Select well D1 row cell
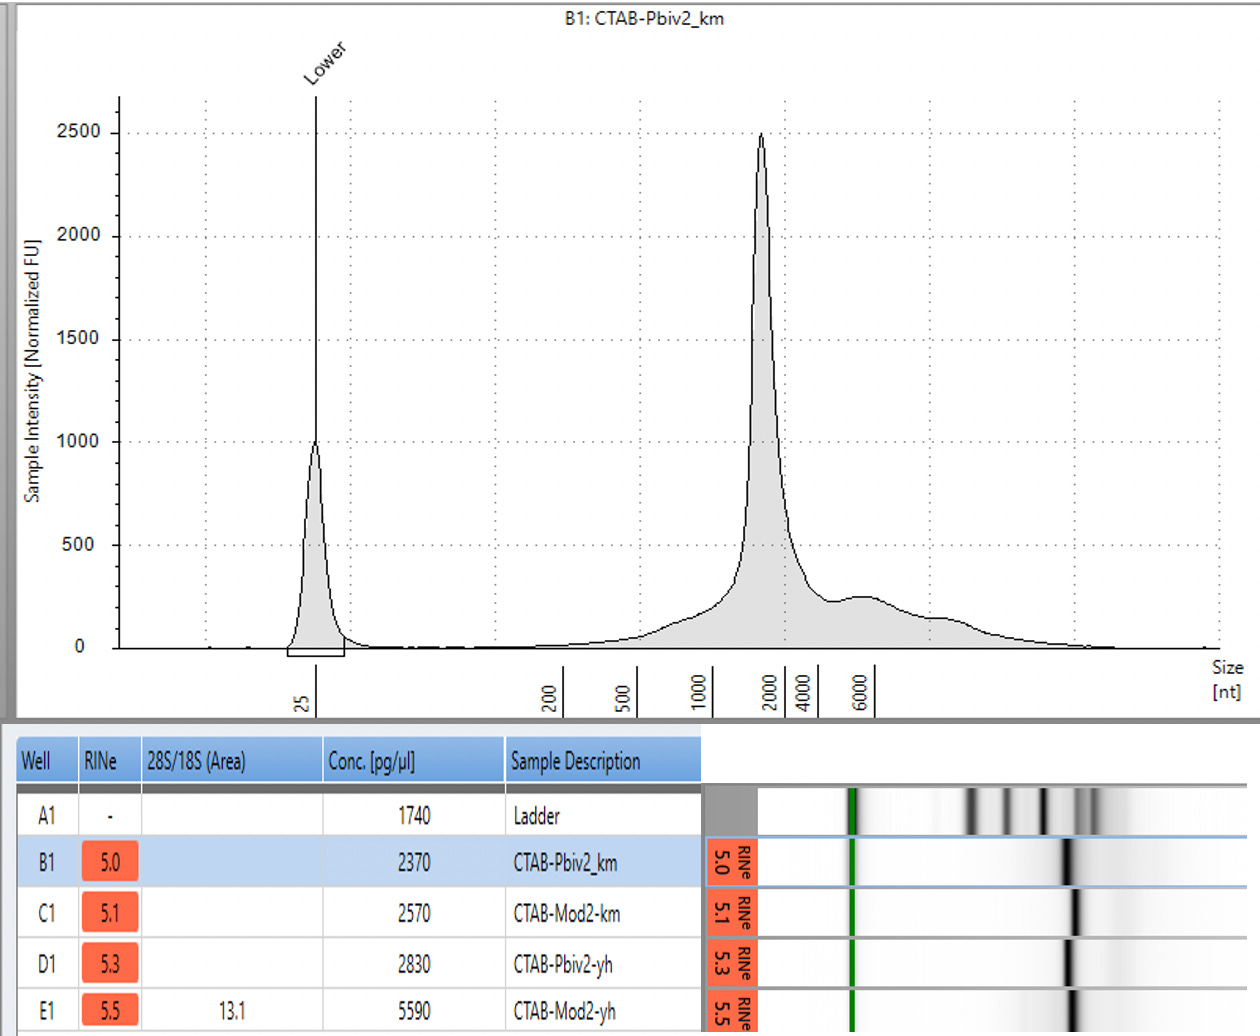 coord(47,964)
